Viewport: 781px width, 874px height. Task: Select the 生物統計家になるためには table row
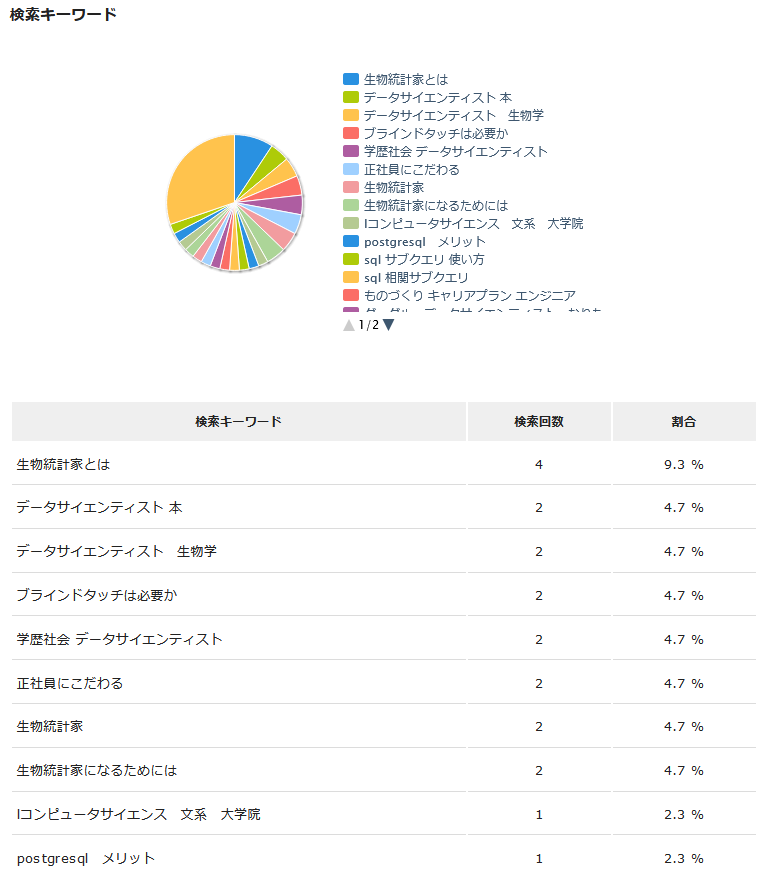(x=97, y=770)
